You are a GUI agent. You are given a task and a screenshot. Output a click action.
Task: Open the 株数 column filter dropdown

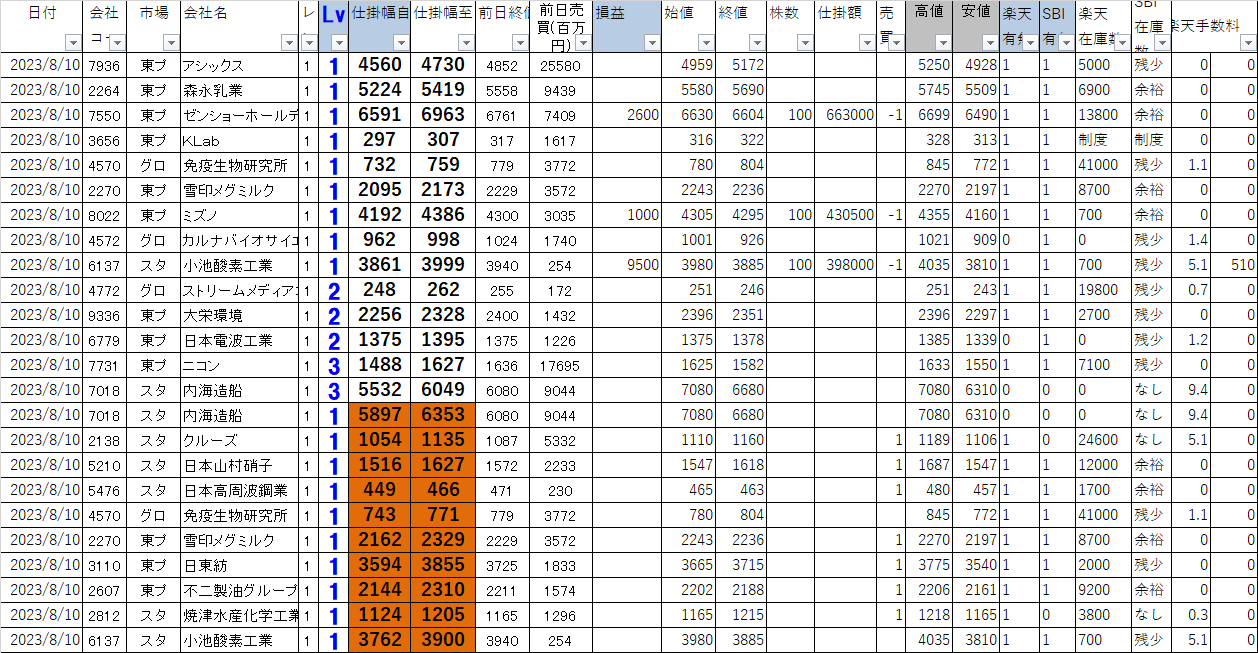tap(805, 43)
